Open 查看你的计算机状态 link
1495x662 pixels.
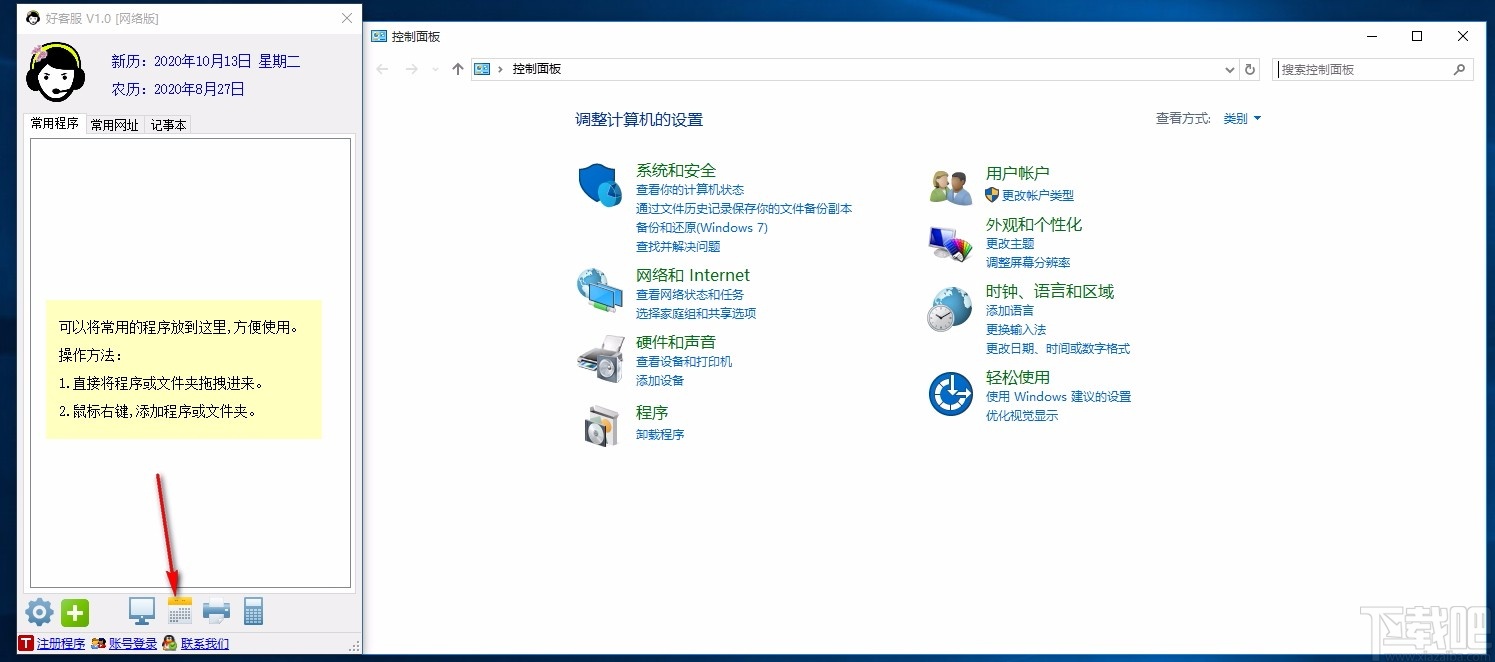(690, 189)
